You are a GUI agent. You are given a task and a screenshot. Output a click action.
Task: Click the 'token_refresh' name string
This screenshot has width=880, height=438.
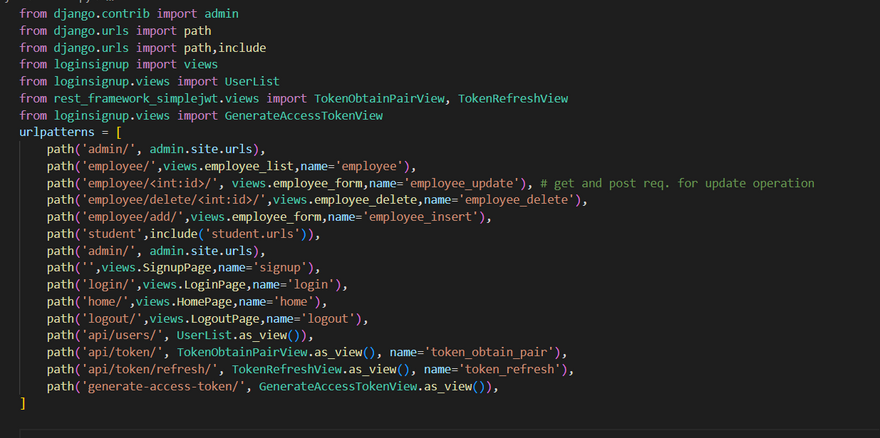pyautogui.click(x=510, y=370)
